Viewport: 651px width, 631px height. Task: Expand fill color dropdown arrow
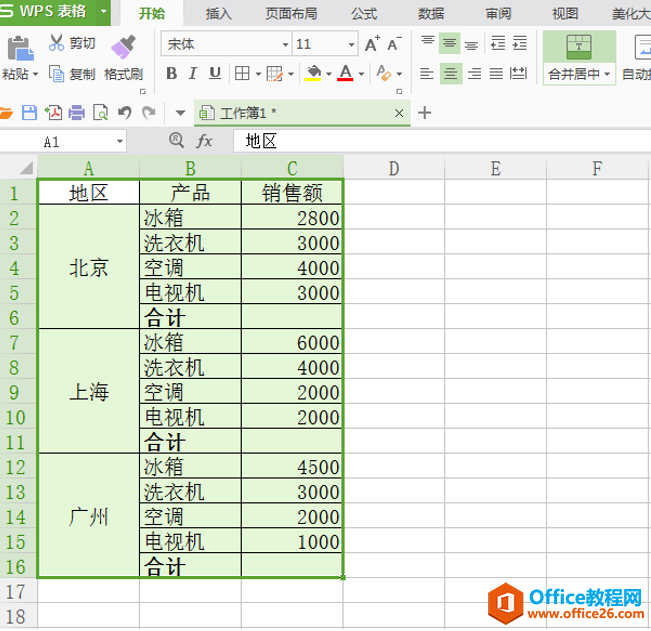(x=329, y=74)
